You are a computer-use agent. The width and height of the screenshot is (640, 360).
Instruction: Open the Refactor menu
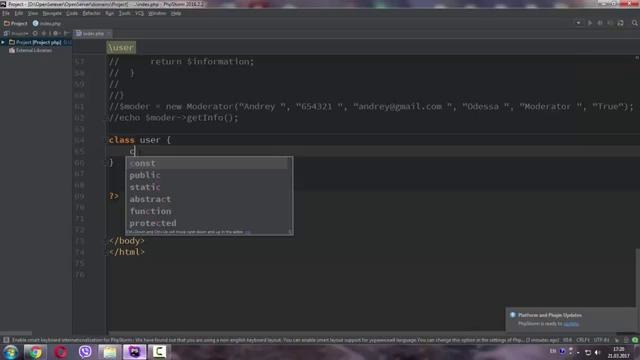(91, 13)
